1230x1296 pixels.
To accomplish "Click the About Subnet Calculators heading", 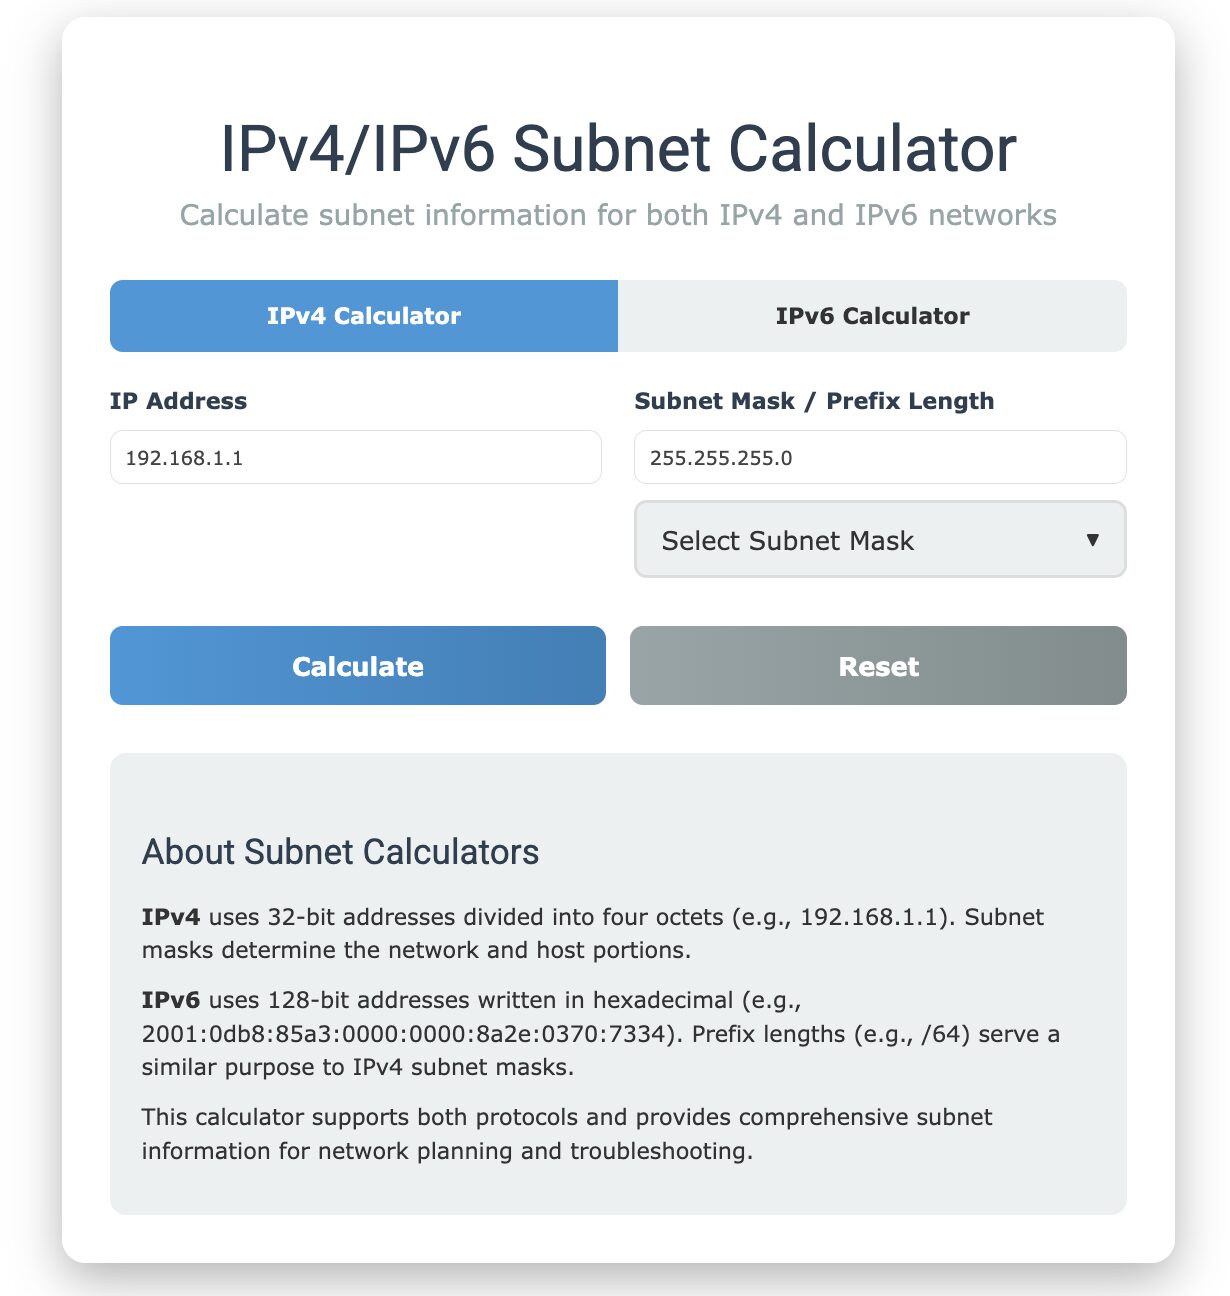I will point(341,852).
